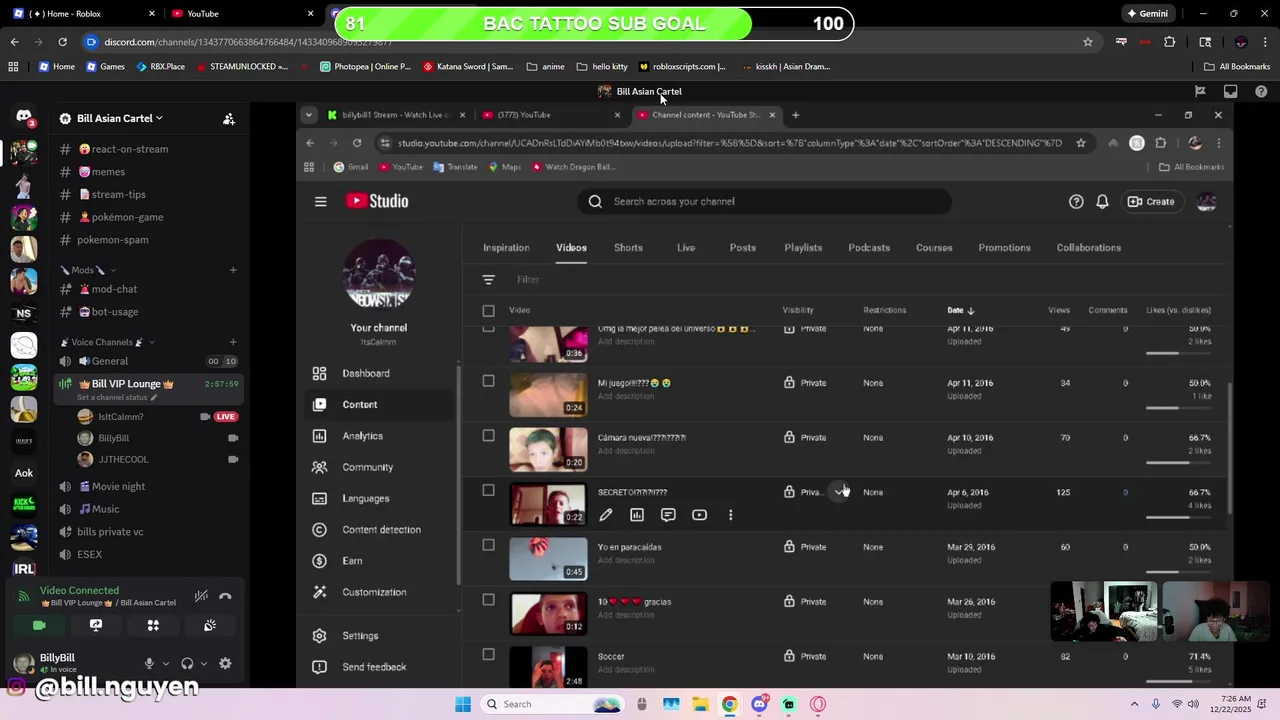This screenshot has width=1280, height=720.
Task: Click the Windows Start button
Action: pos(462,704)
